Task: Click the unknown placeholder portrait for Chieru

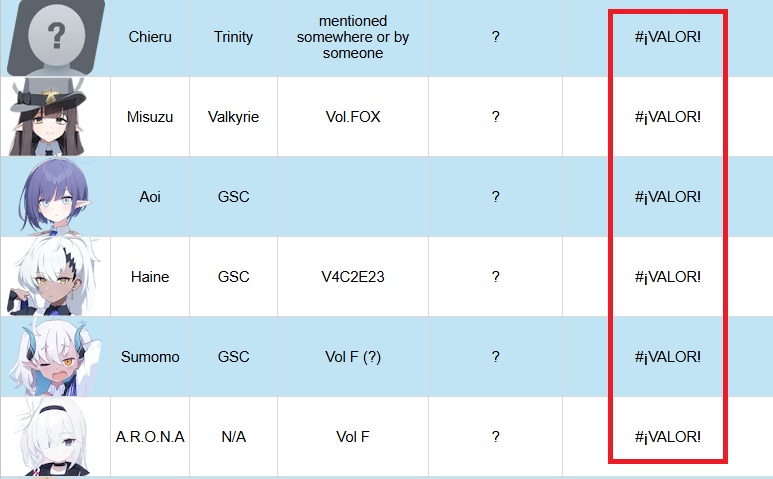Action: click(56, 38)
